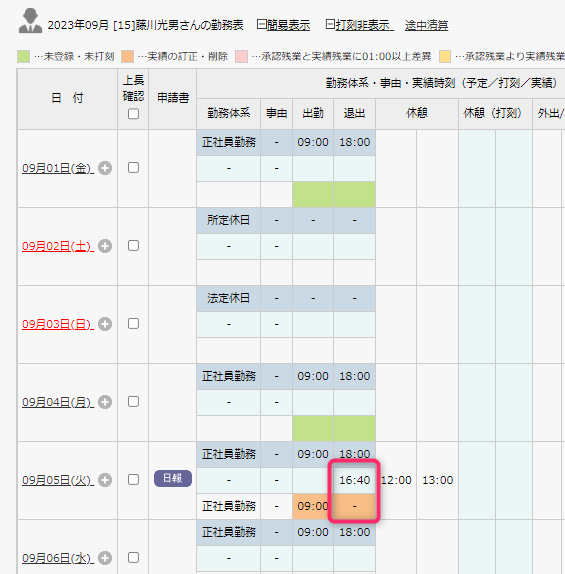Click 正社員勤務 schedule cell for 09月01日
Image resolution: width=565 pixels, height=574 pixels.
tap(228, 142)
